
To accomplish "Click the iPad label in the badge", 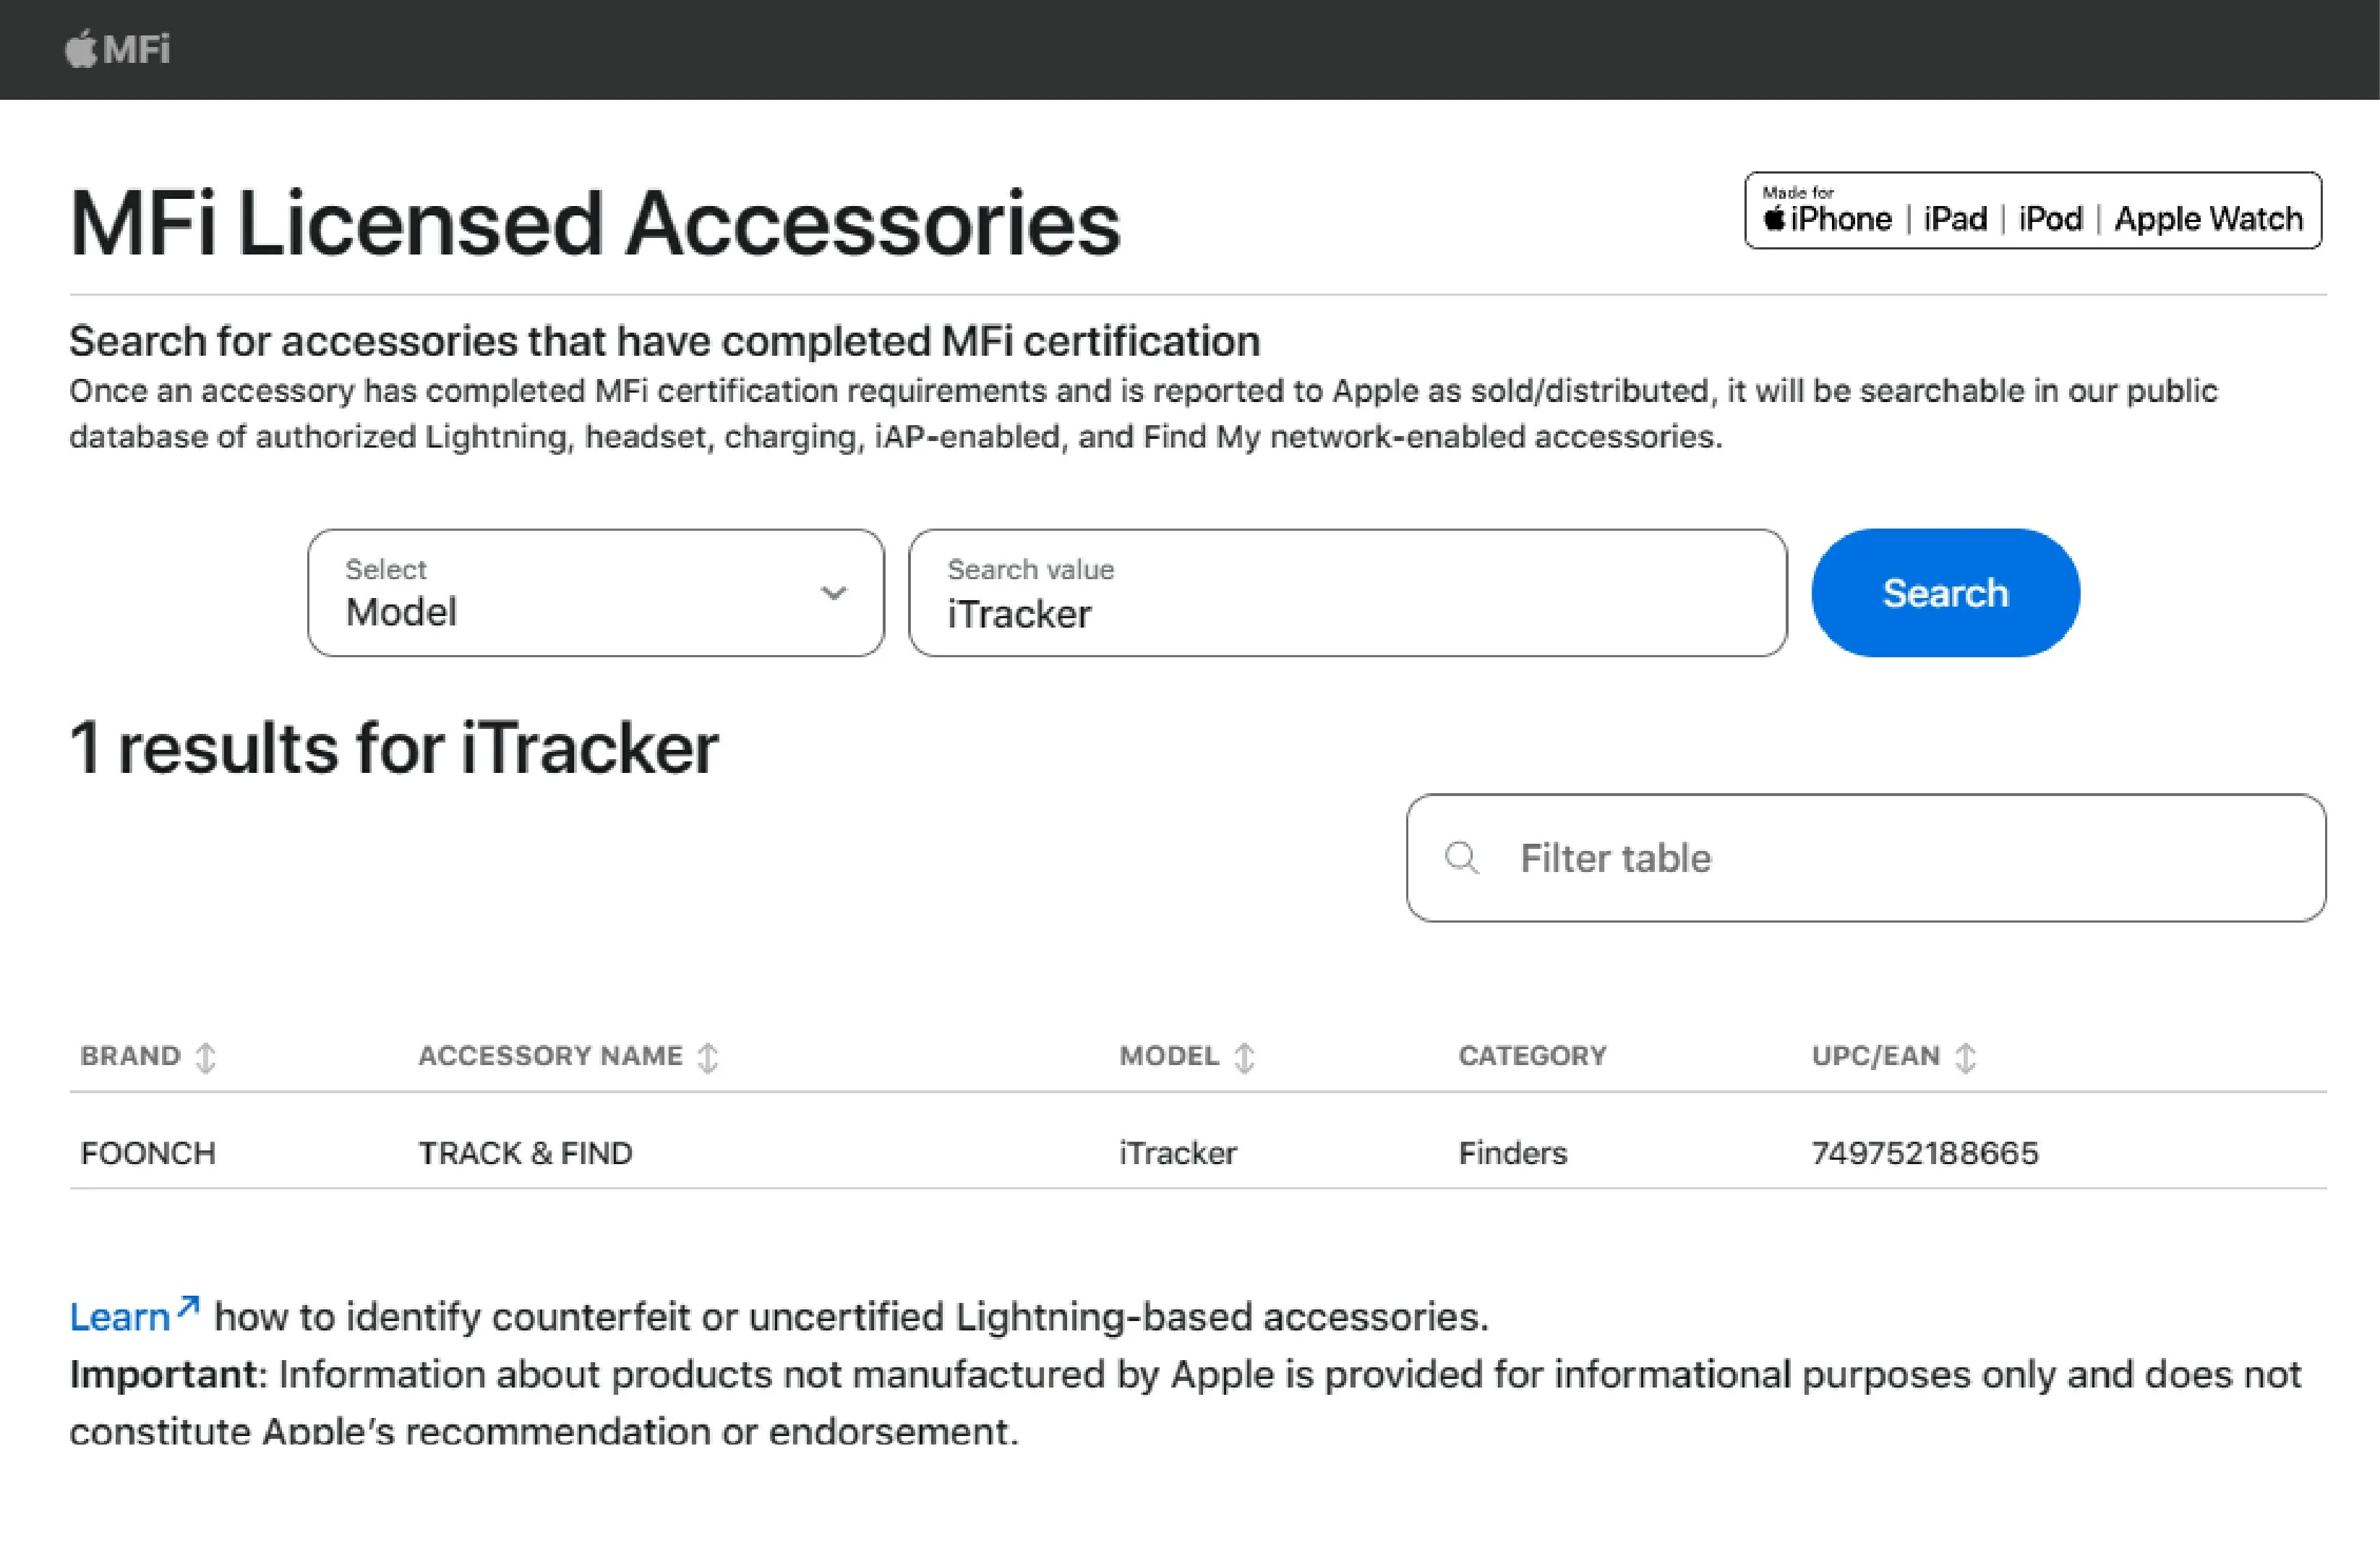I will (x=1955, y=218).
